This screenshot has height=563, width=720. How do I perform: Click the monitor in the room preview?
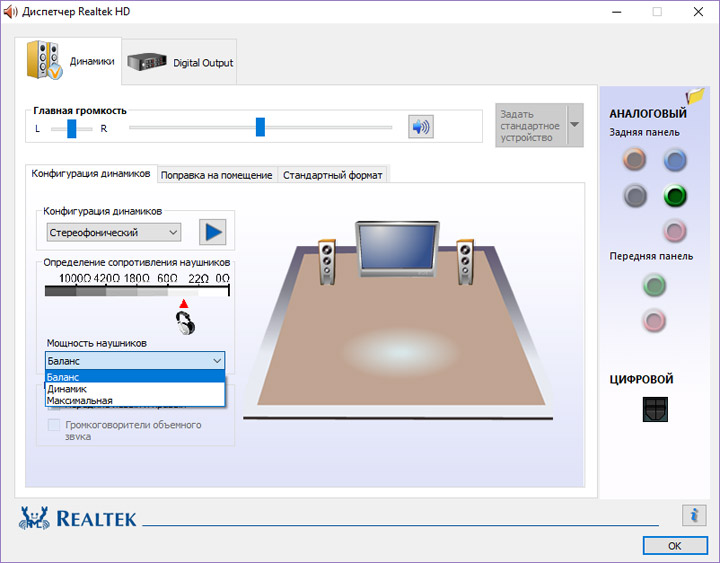click(x=397, y=248)
